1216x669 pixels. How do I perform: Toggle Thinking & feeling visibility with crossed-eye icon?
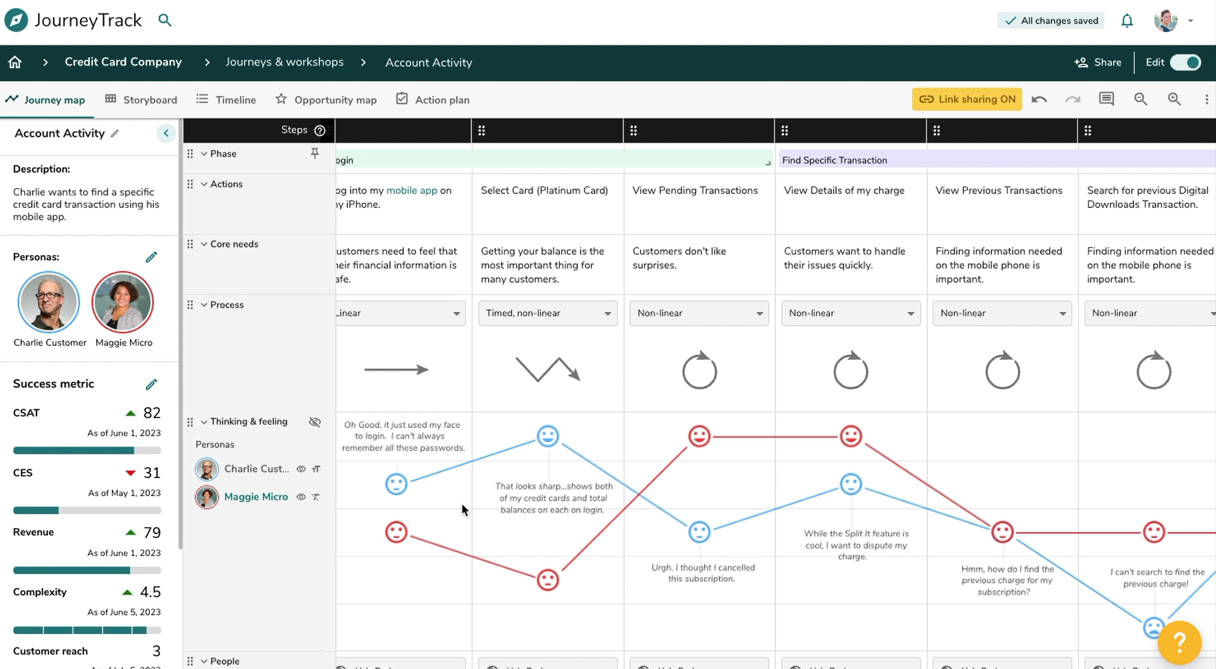coord(315,421)
